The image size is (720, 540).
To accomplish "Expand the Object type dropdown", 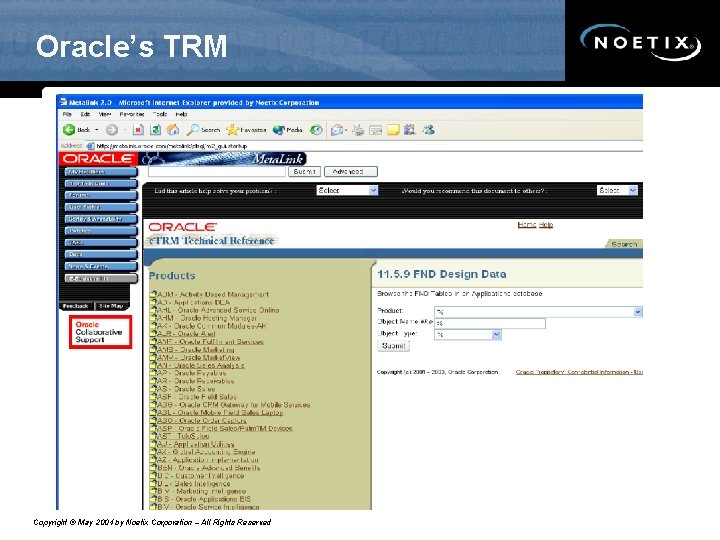I will click(x=496, y=335).
